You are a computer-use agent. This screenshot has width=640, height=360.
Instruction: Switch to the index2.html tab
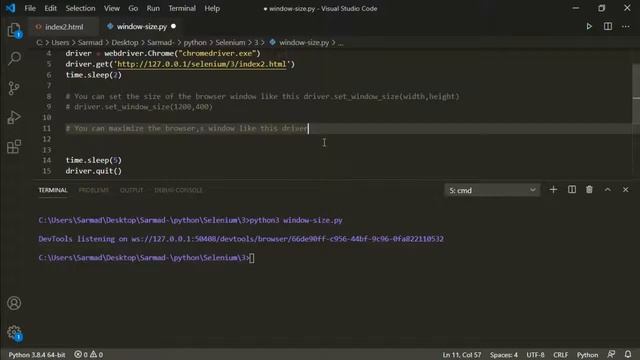63,27
